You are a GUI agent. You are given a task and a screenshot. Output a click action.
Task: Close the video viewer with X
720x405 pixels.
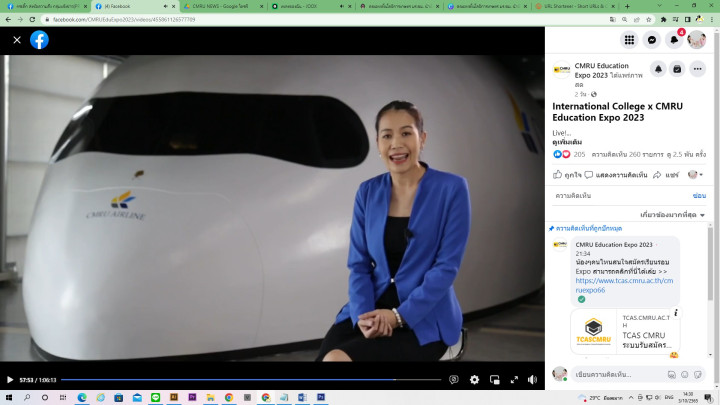17,40
